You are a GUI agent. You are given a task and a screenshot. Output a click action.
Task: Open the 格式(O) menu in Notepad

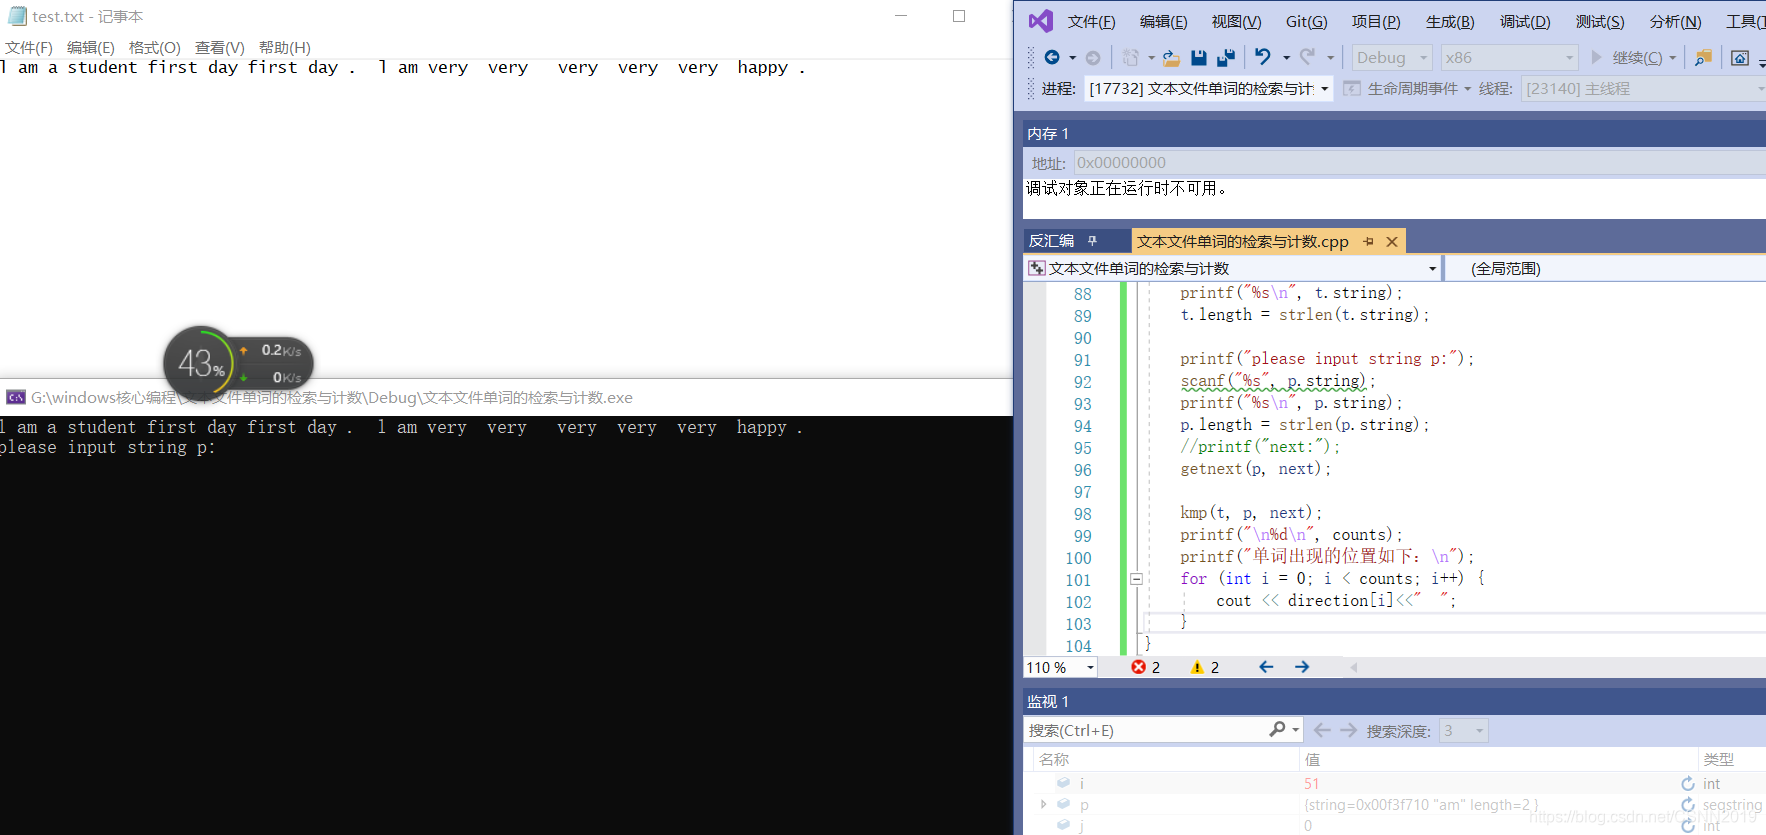coord(155,47)
